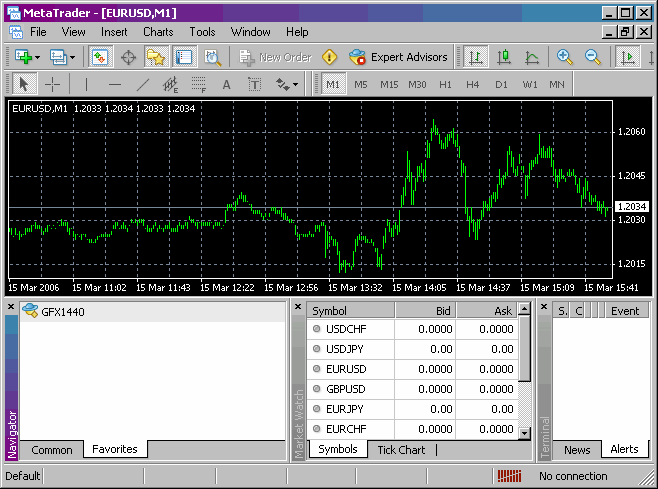This screenshot has height=489, width=658.
Task: Click the Market Watch scrollbar down arrow
Action: (x=525, y=433)
